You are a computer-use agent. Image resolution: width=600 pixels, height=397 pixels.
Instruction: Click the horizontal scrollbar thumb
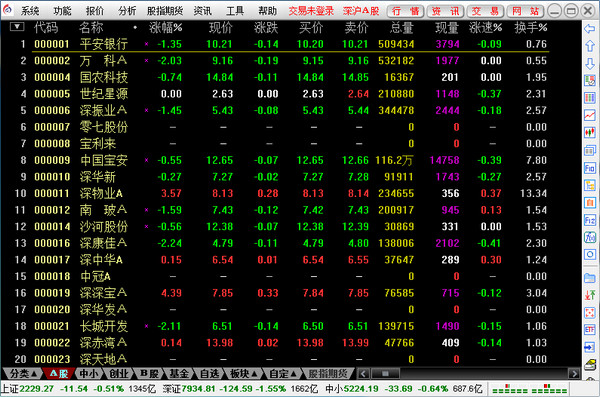click(385, 373)
